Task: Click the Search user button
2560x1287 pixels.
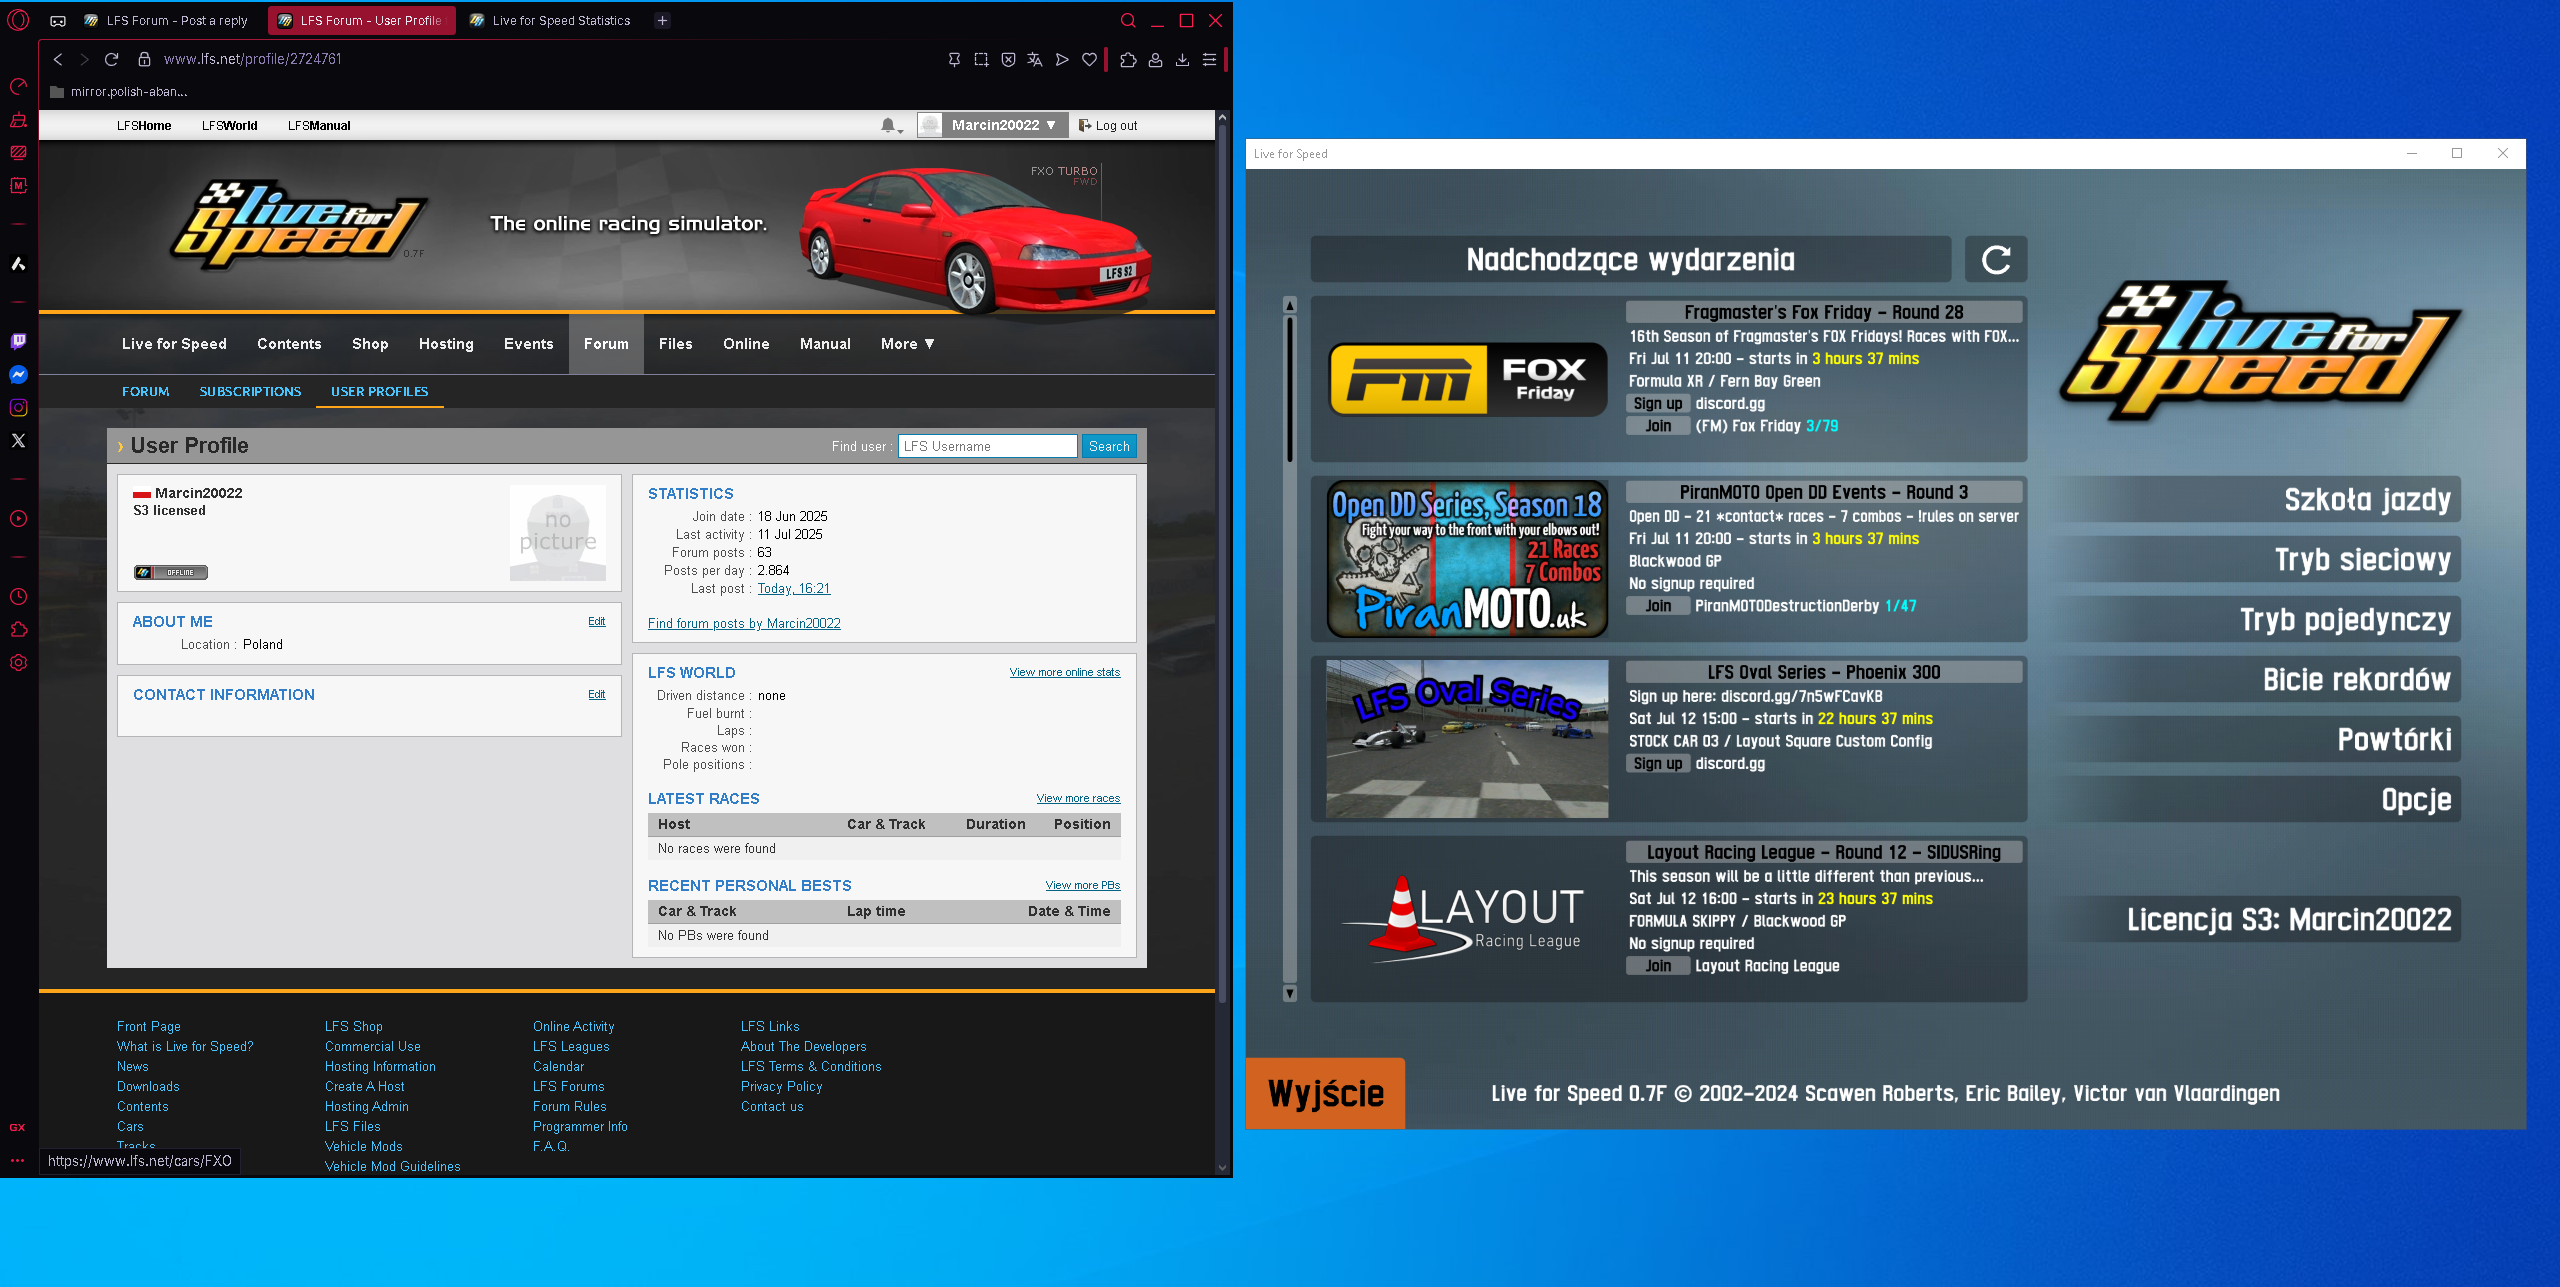Action: 1108,446
